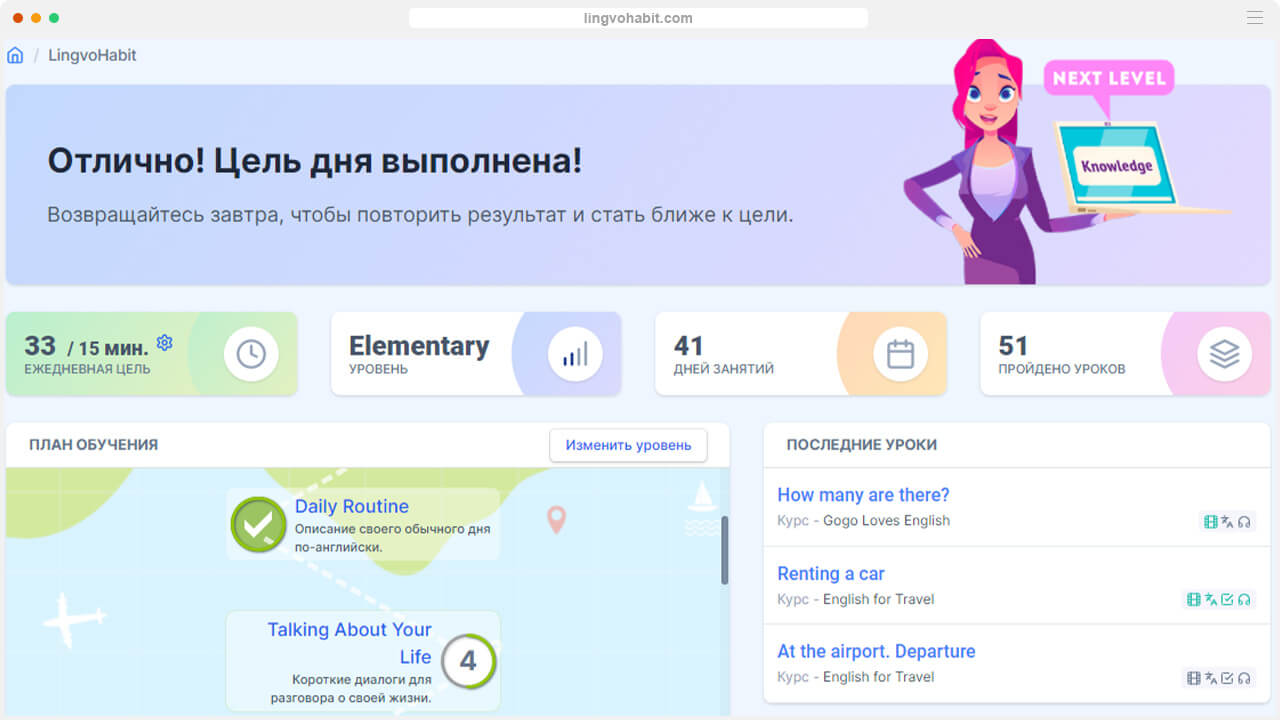Click the calendar icon on days of study card
This screenshot has height=720, width=1280.
click(x=899, y=353)
